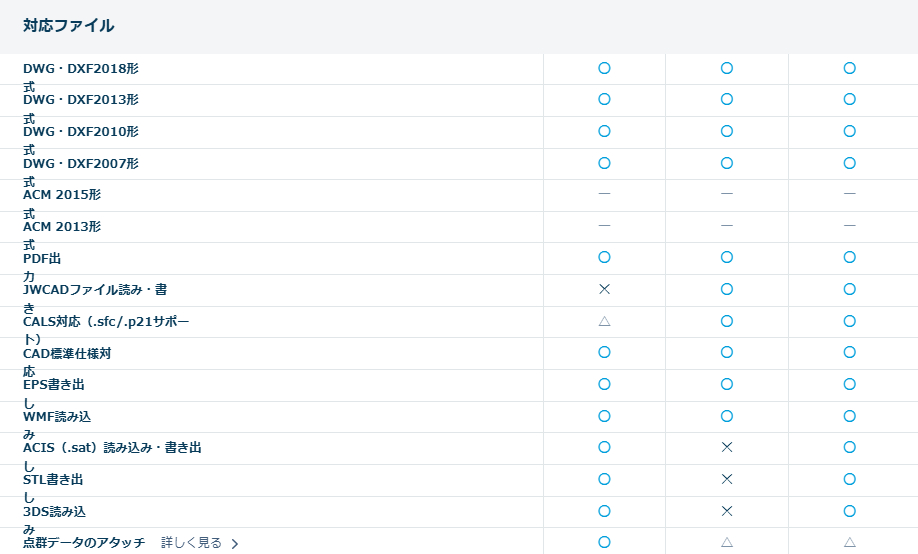The height and width of the screenshot is (554, 918).
Task: Click middle-column cross icon in the 3DS読み込み row
Action: (x=727, y=511)
